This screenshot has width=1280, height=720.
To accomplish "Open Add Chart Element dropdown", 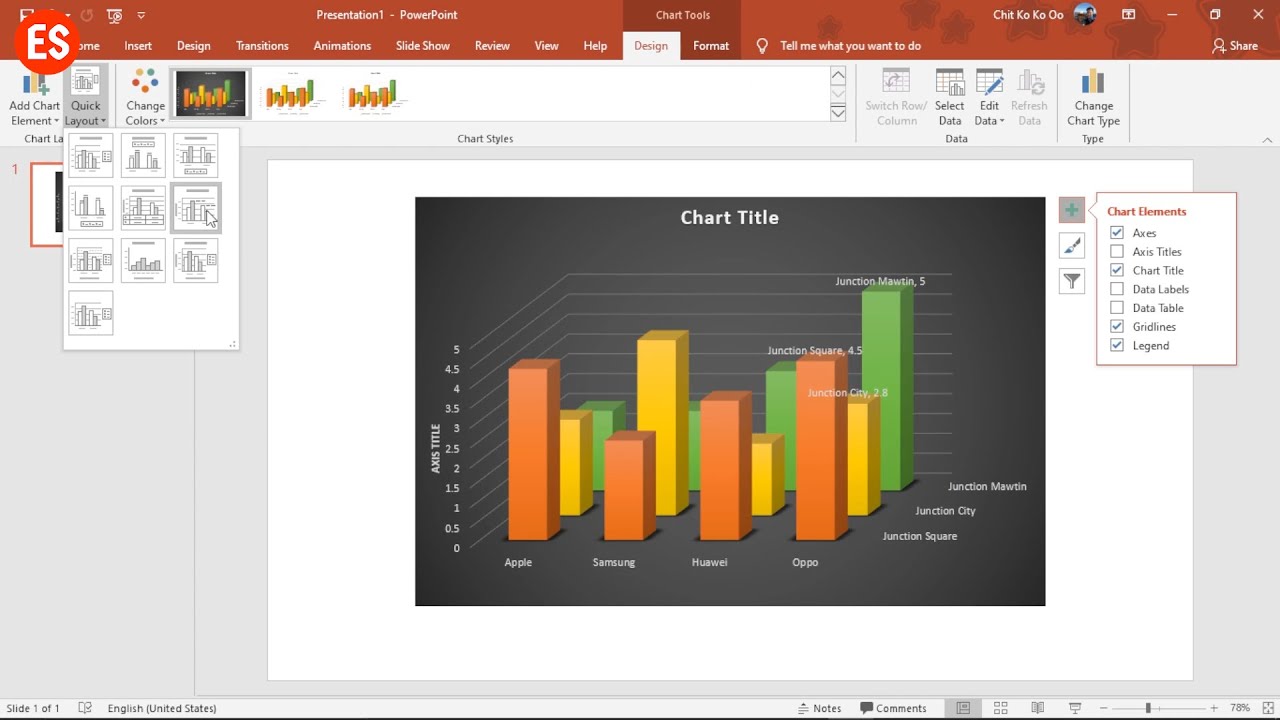I will click(x=34, y=98).
